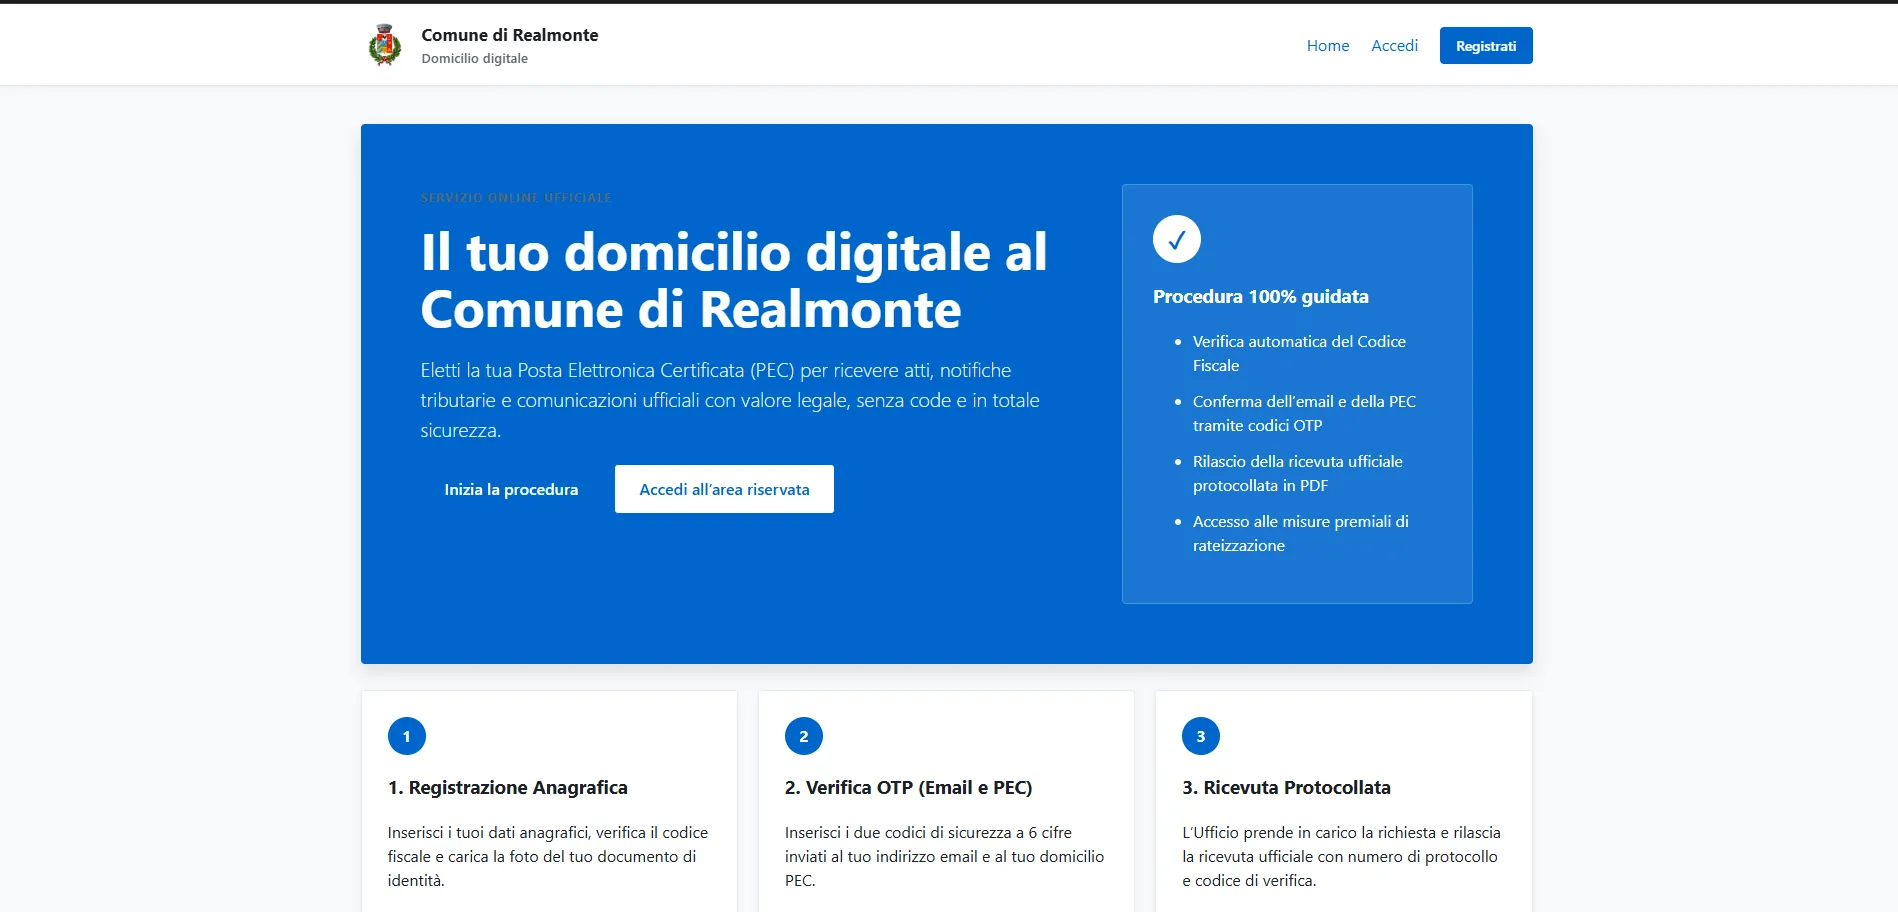The height and width of the screenshot is (912, 1898).
Task: Click description L'Ufficio prende in carico
Action: [1341, 856]
